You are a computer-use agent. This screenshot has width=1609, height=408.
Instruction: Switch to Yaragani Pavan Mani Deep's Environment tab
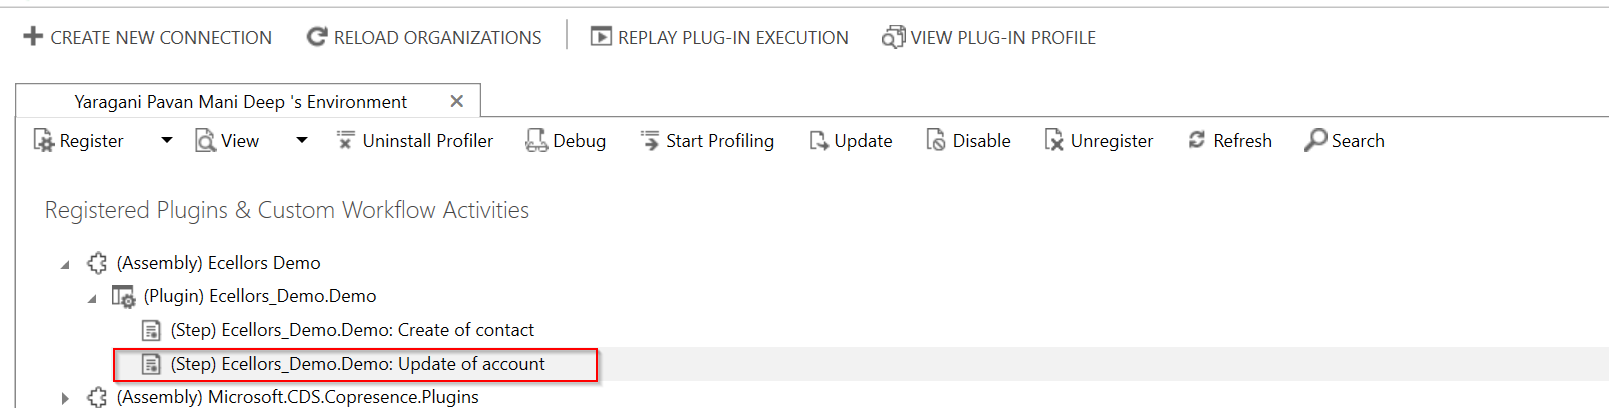240,102
